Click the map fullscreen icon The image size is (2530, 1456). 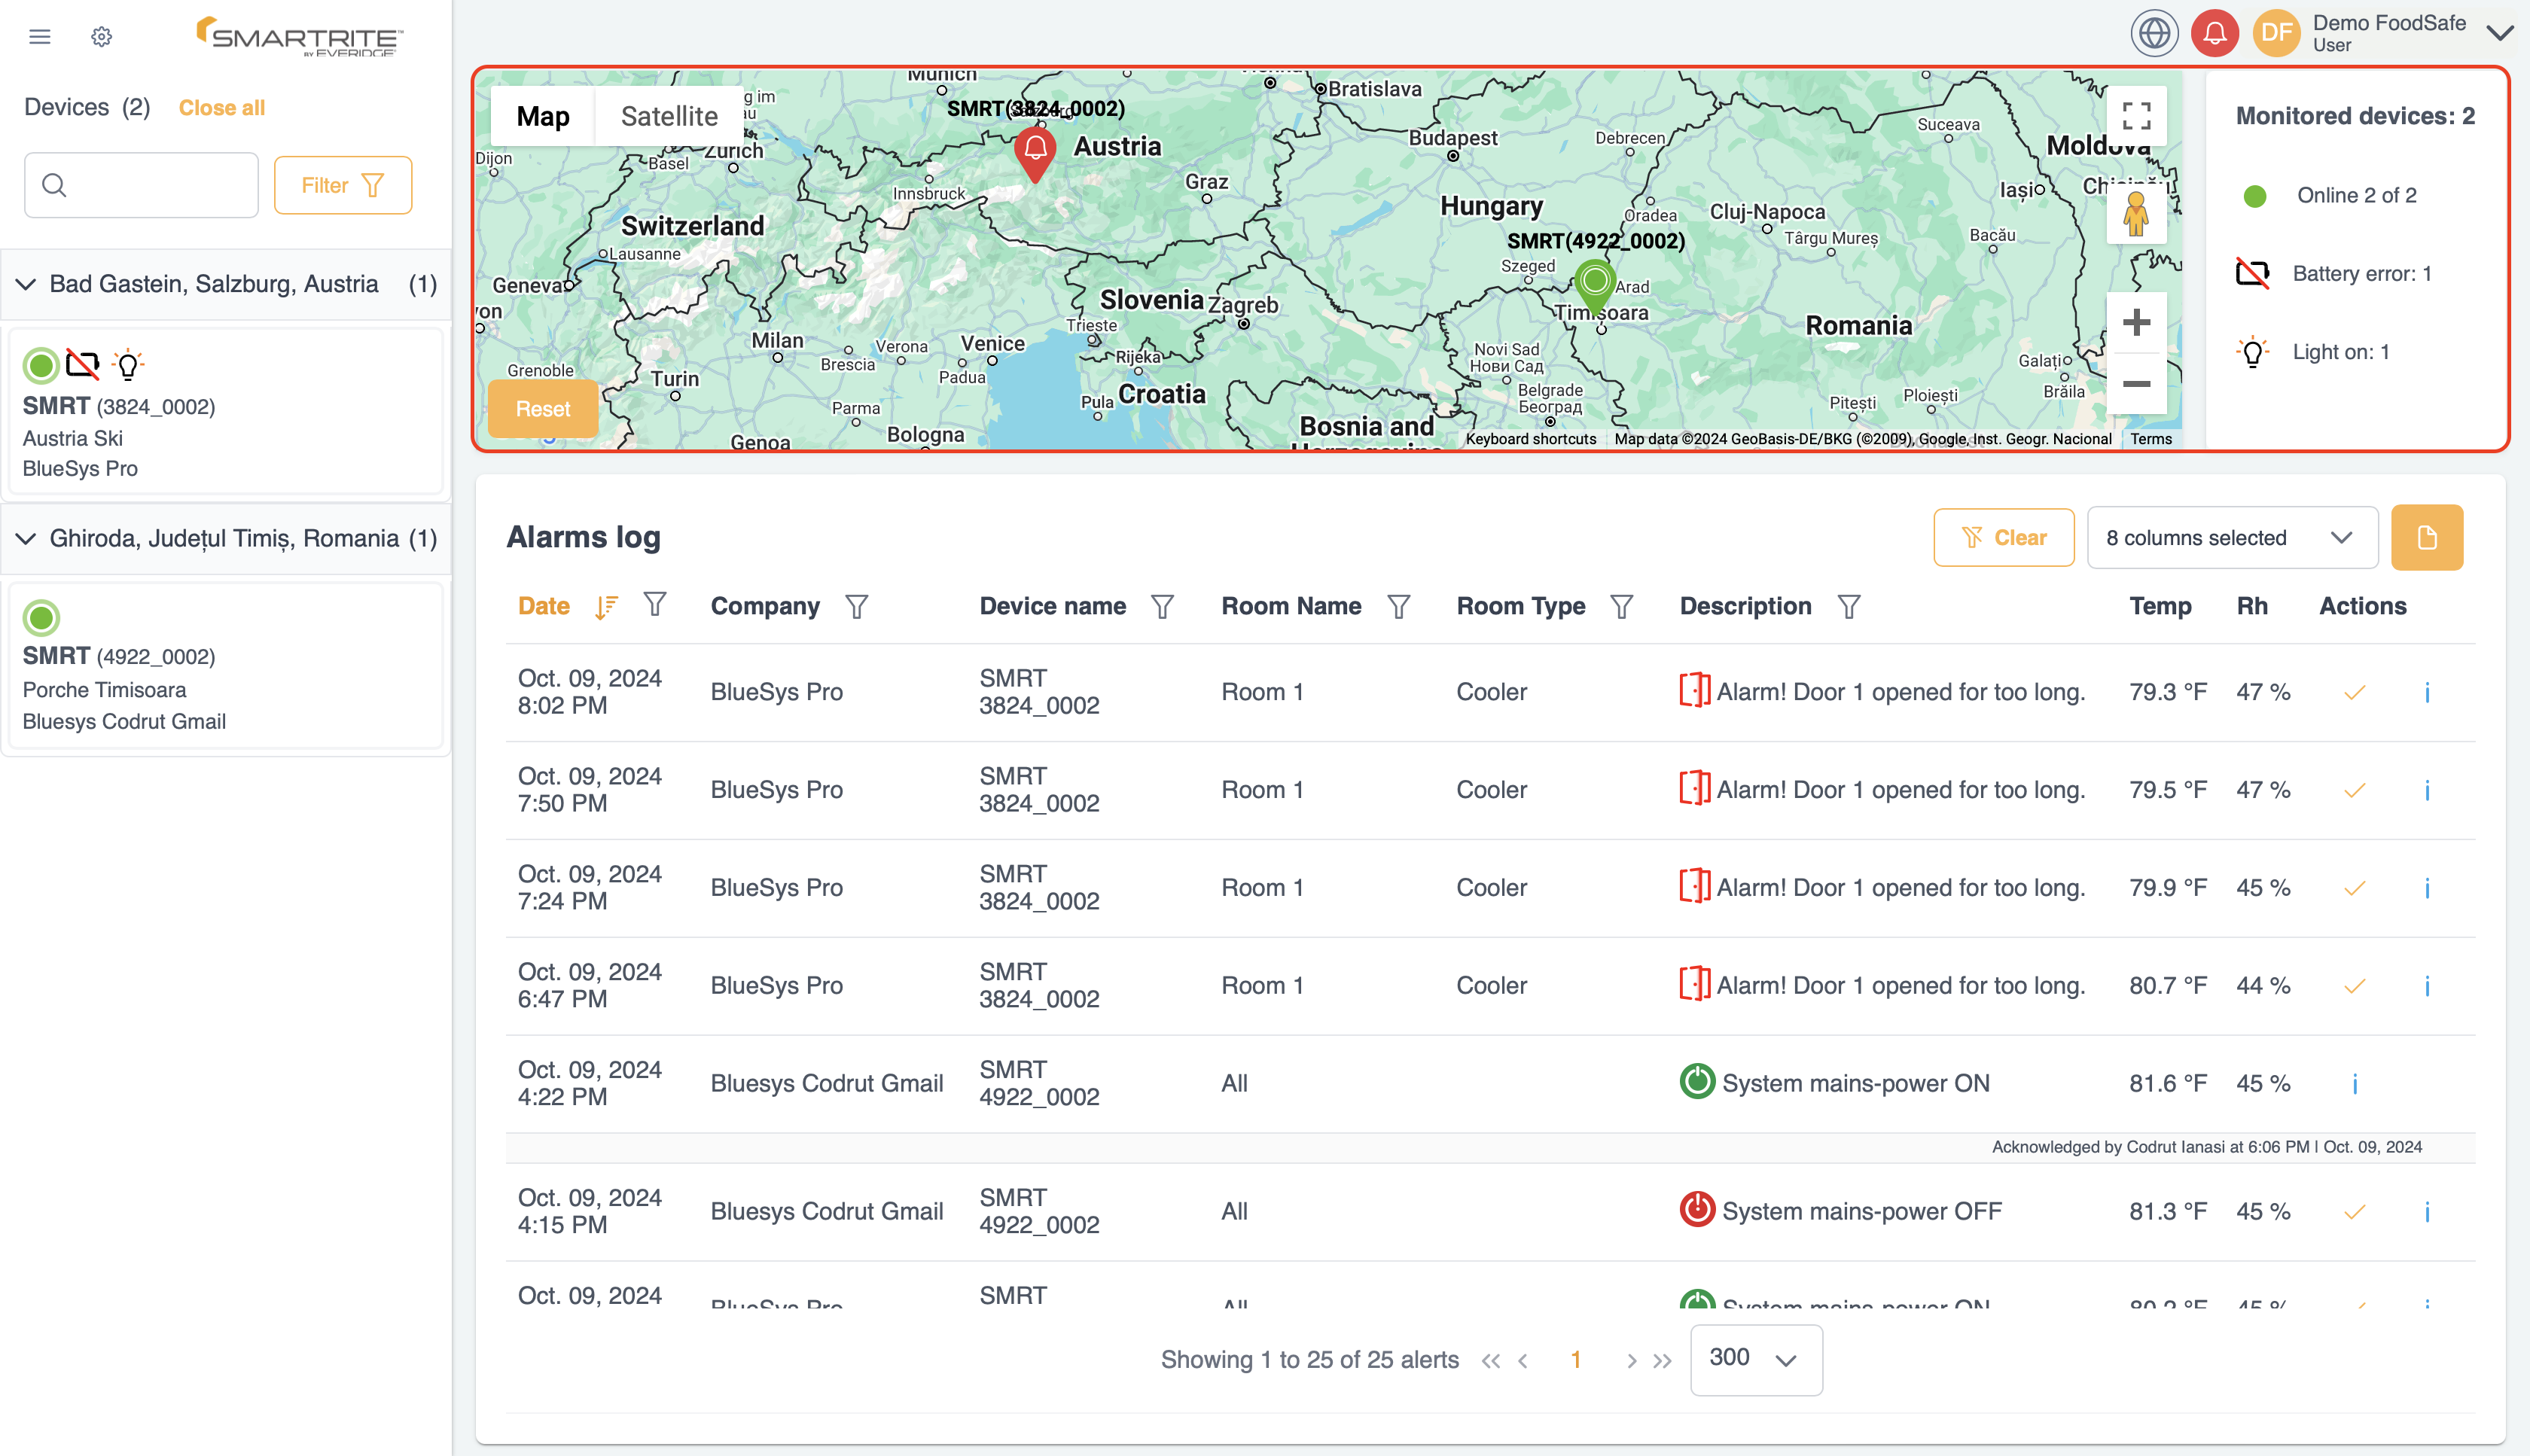(2136, 116)
